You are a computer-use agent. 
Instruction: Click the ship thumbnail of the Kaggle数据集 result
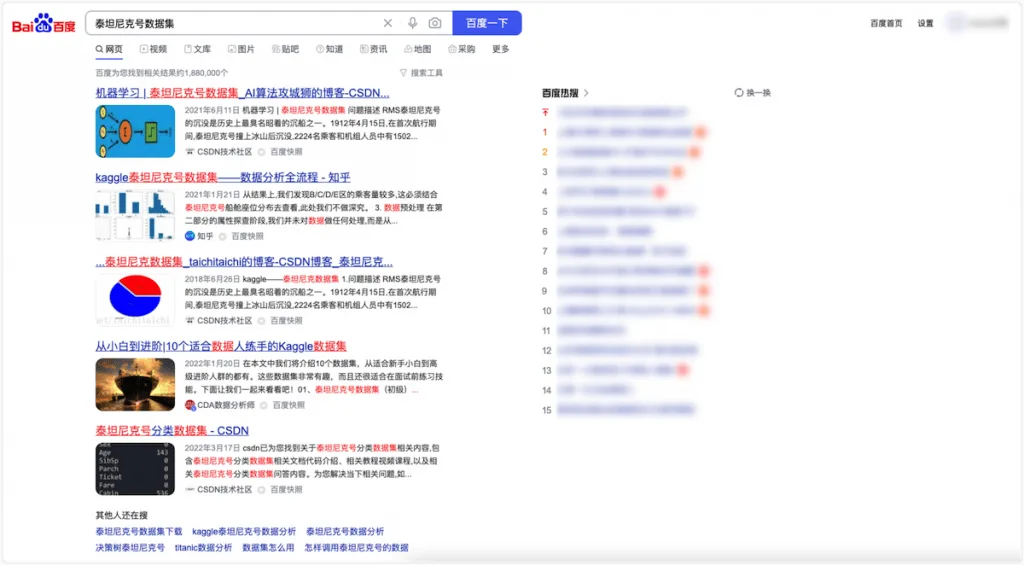[135, 384]
